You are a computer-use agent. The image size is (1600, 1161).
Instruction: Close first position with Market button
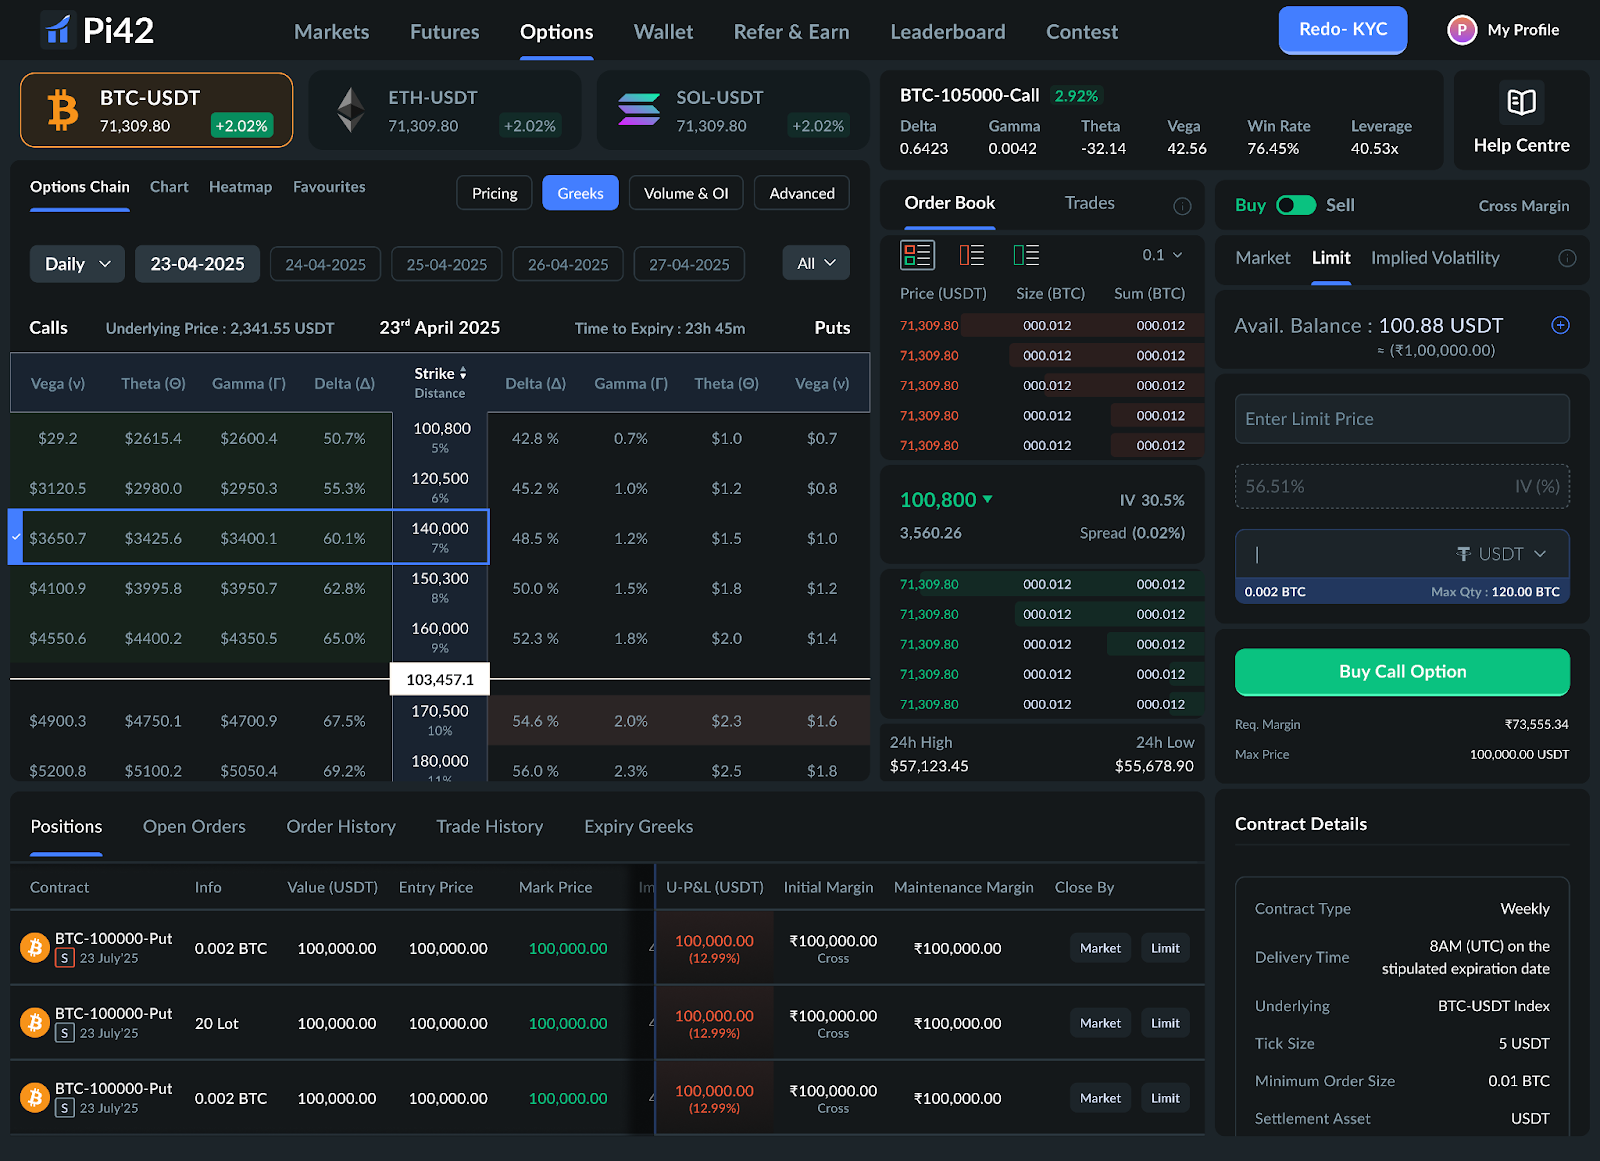[x=1100, y=948]
